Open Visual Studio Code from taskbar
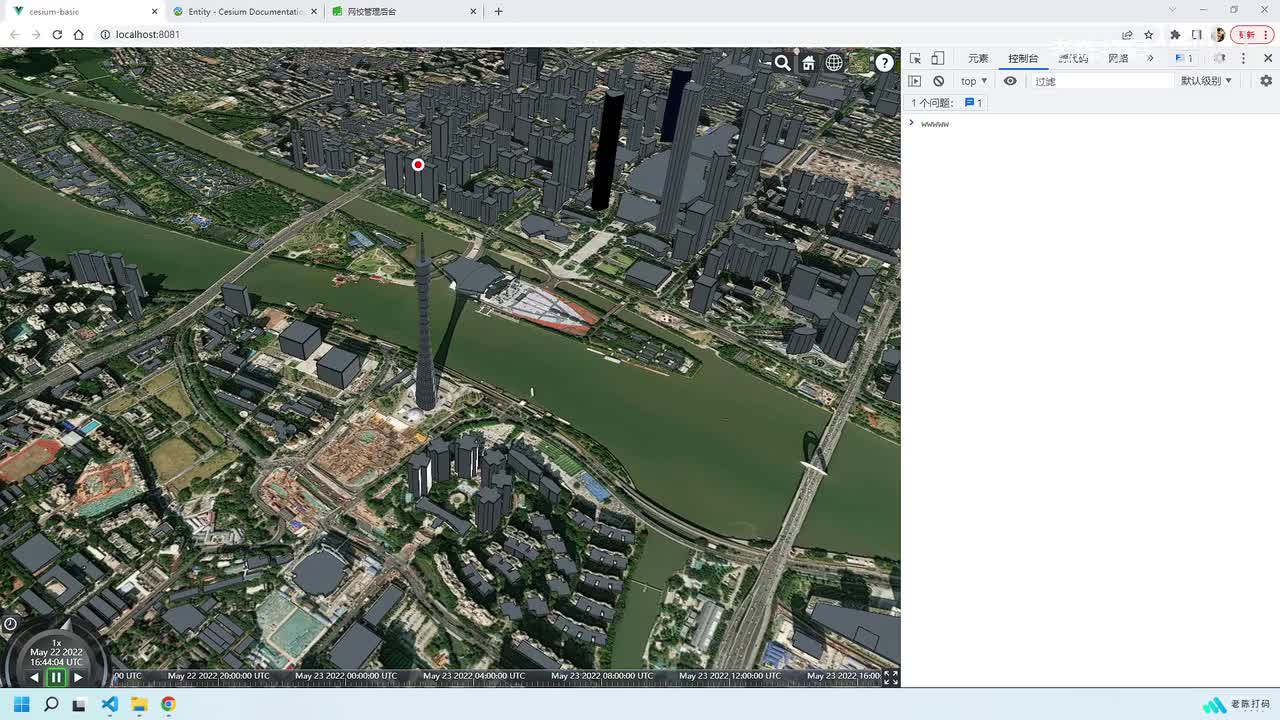 click(110, 704)
